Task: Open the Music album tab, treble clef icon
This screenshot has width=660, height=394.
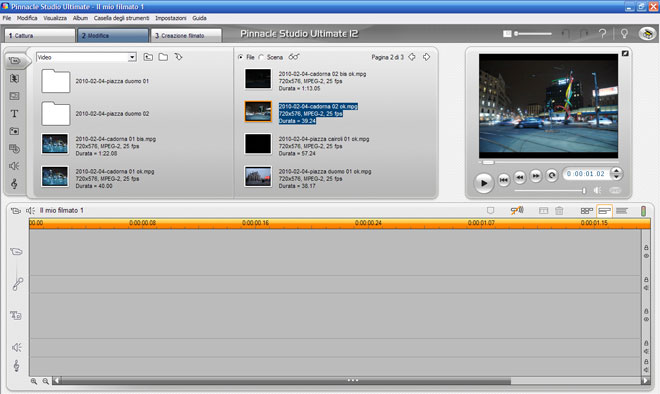Action: point(14,184)
